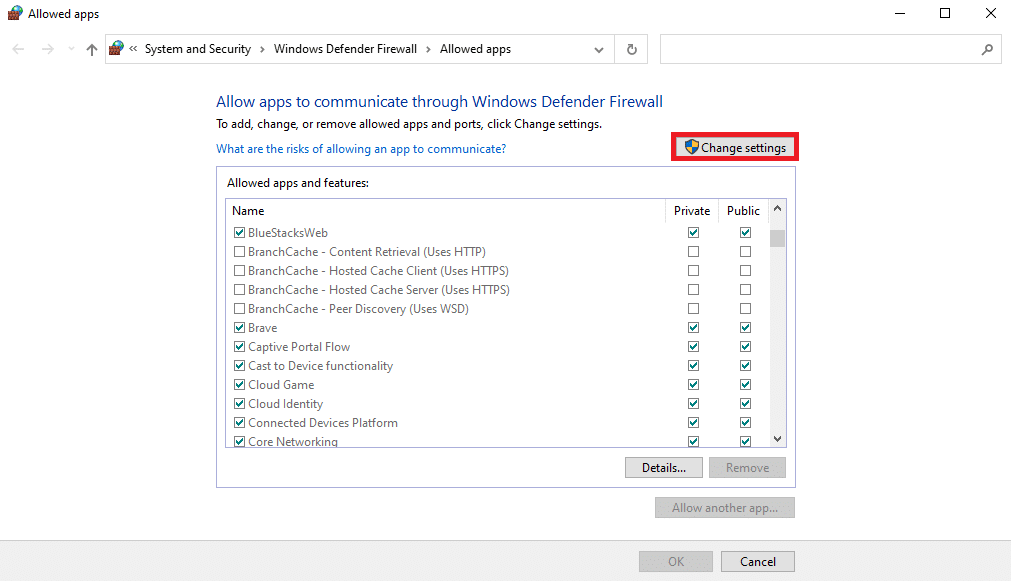Click the list scrollbar thumb

point(778,238)
